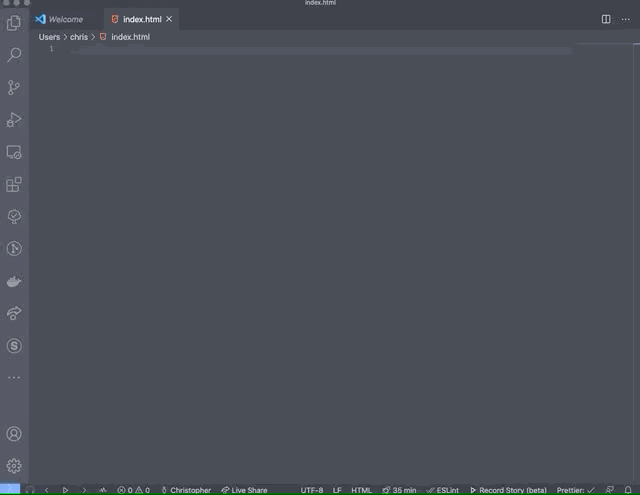Open the editor More Actions ellipsis

click(626, 19)
